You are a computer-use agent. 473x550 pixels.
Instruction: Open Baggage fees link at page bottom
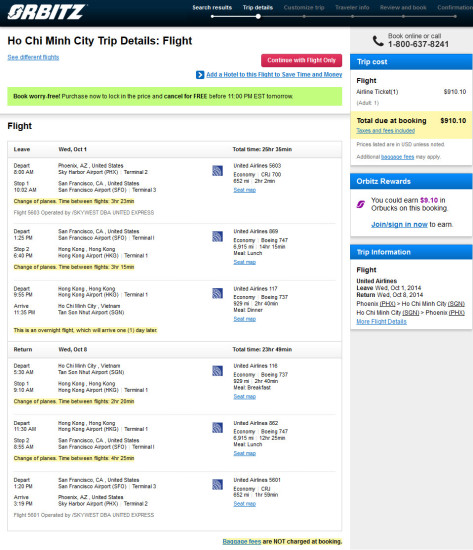[242, 542]
